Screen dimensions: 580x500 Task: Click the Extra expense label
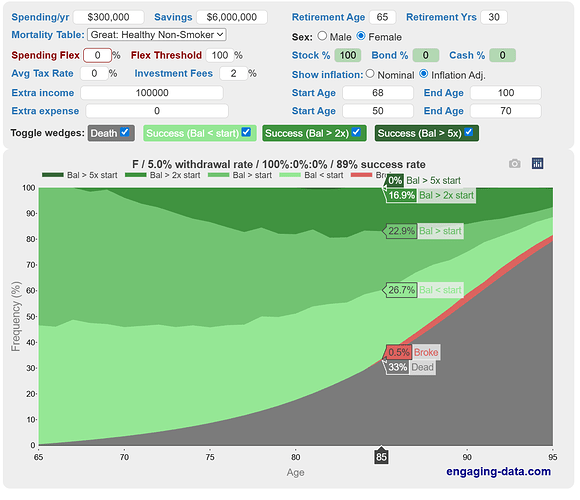coord(45,111)
